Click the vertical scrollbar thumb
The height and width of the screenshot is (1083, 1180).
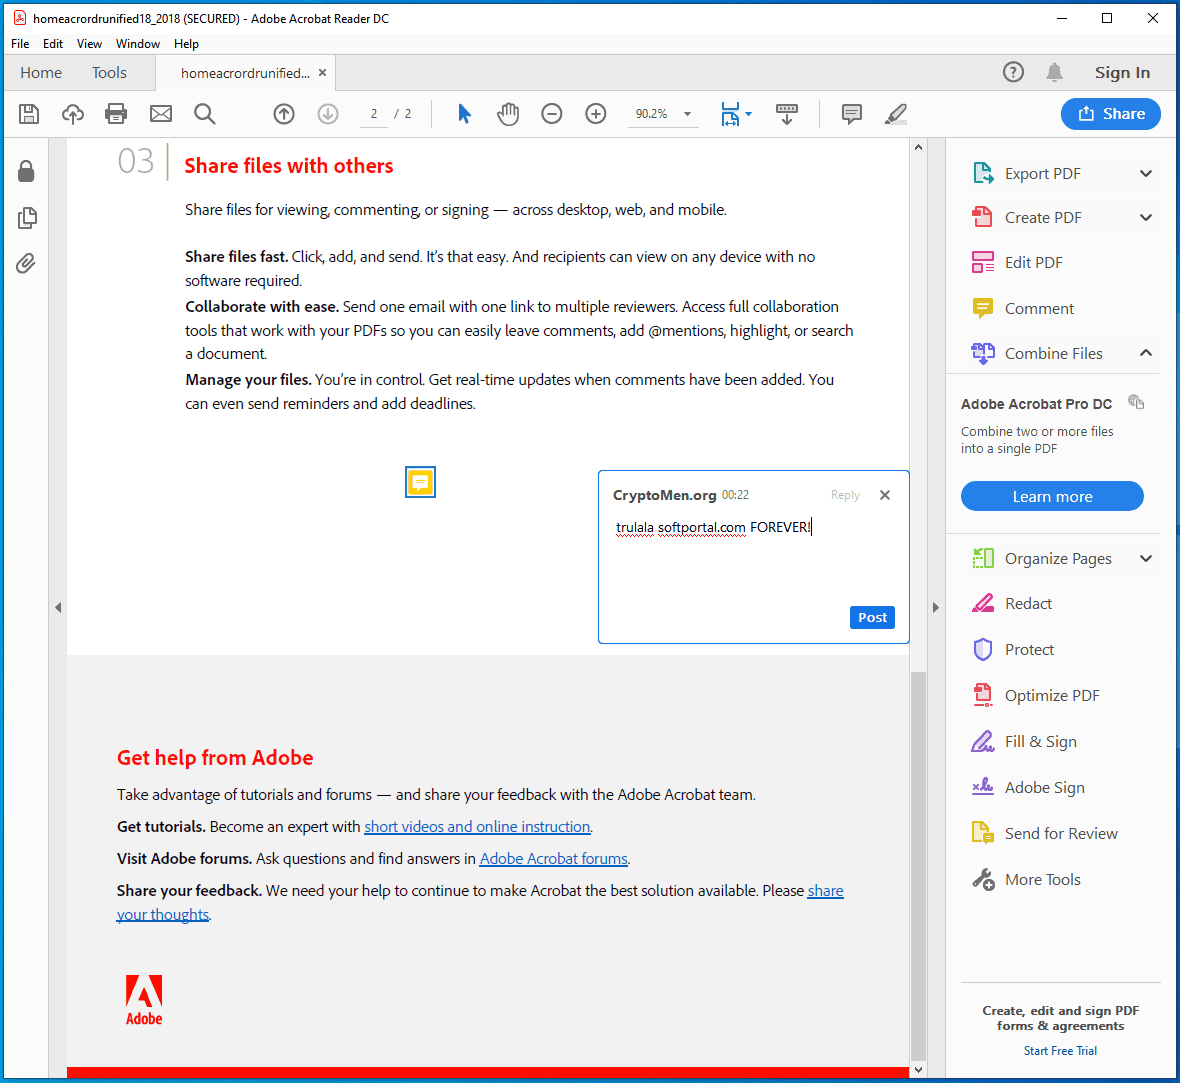click(918, 865)
